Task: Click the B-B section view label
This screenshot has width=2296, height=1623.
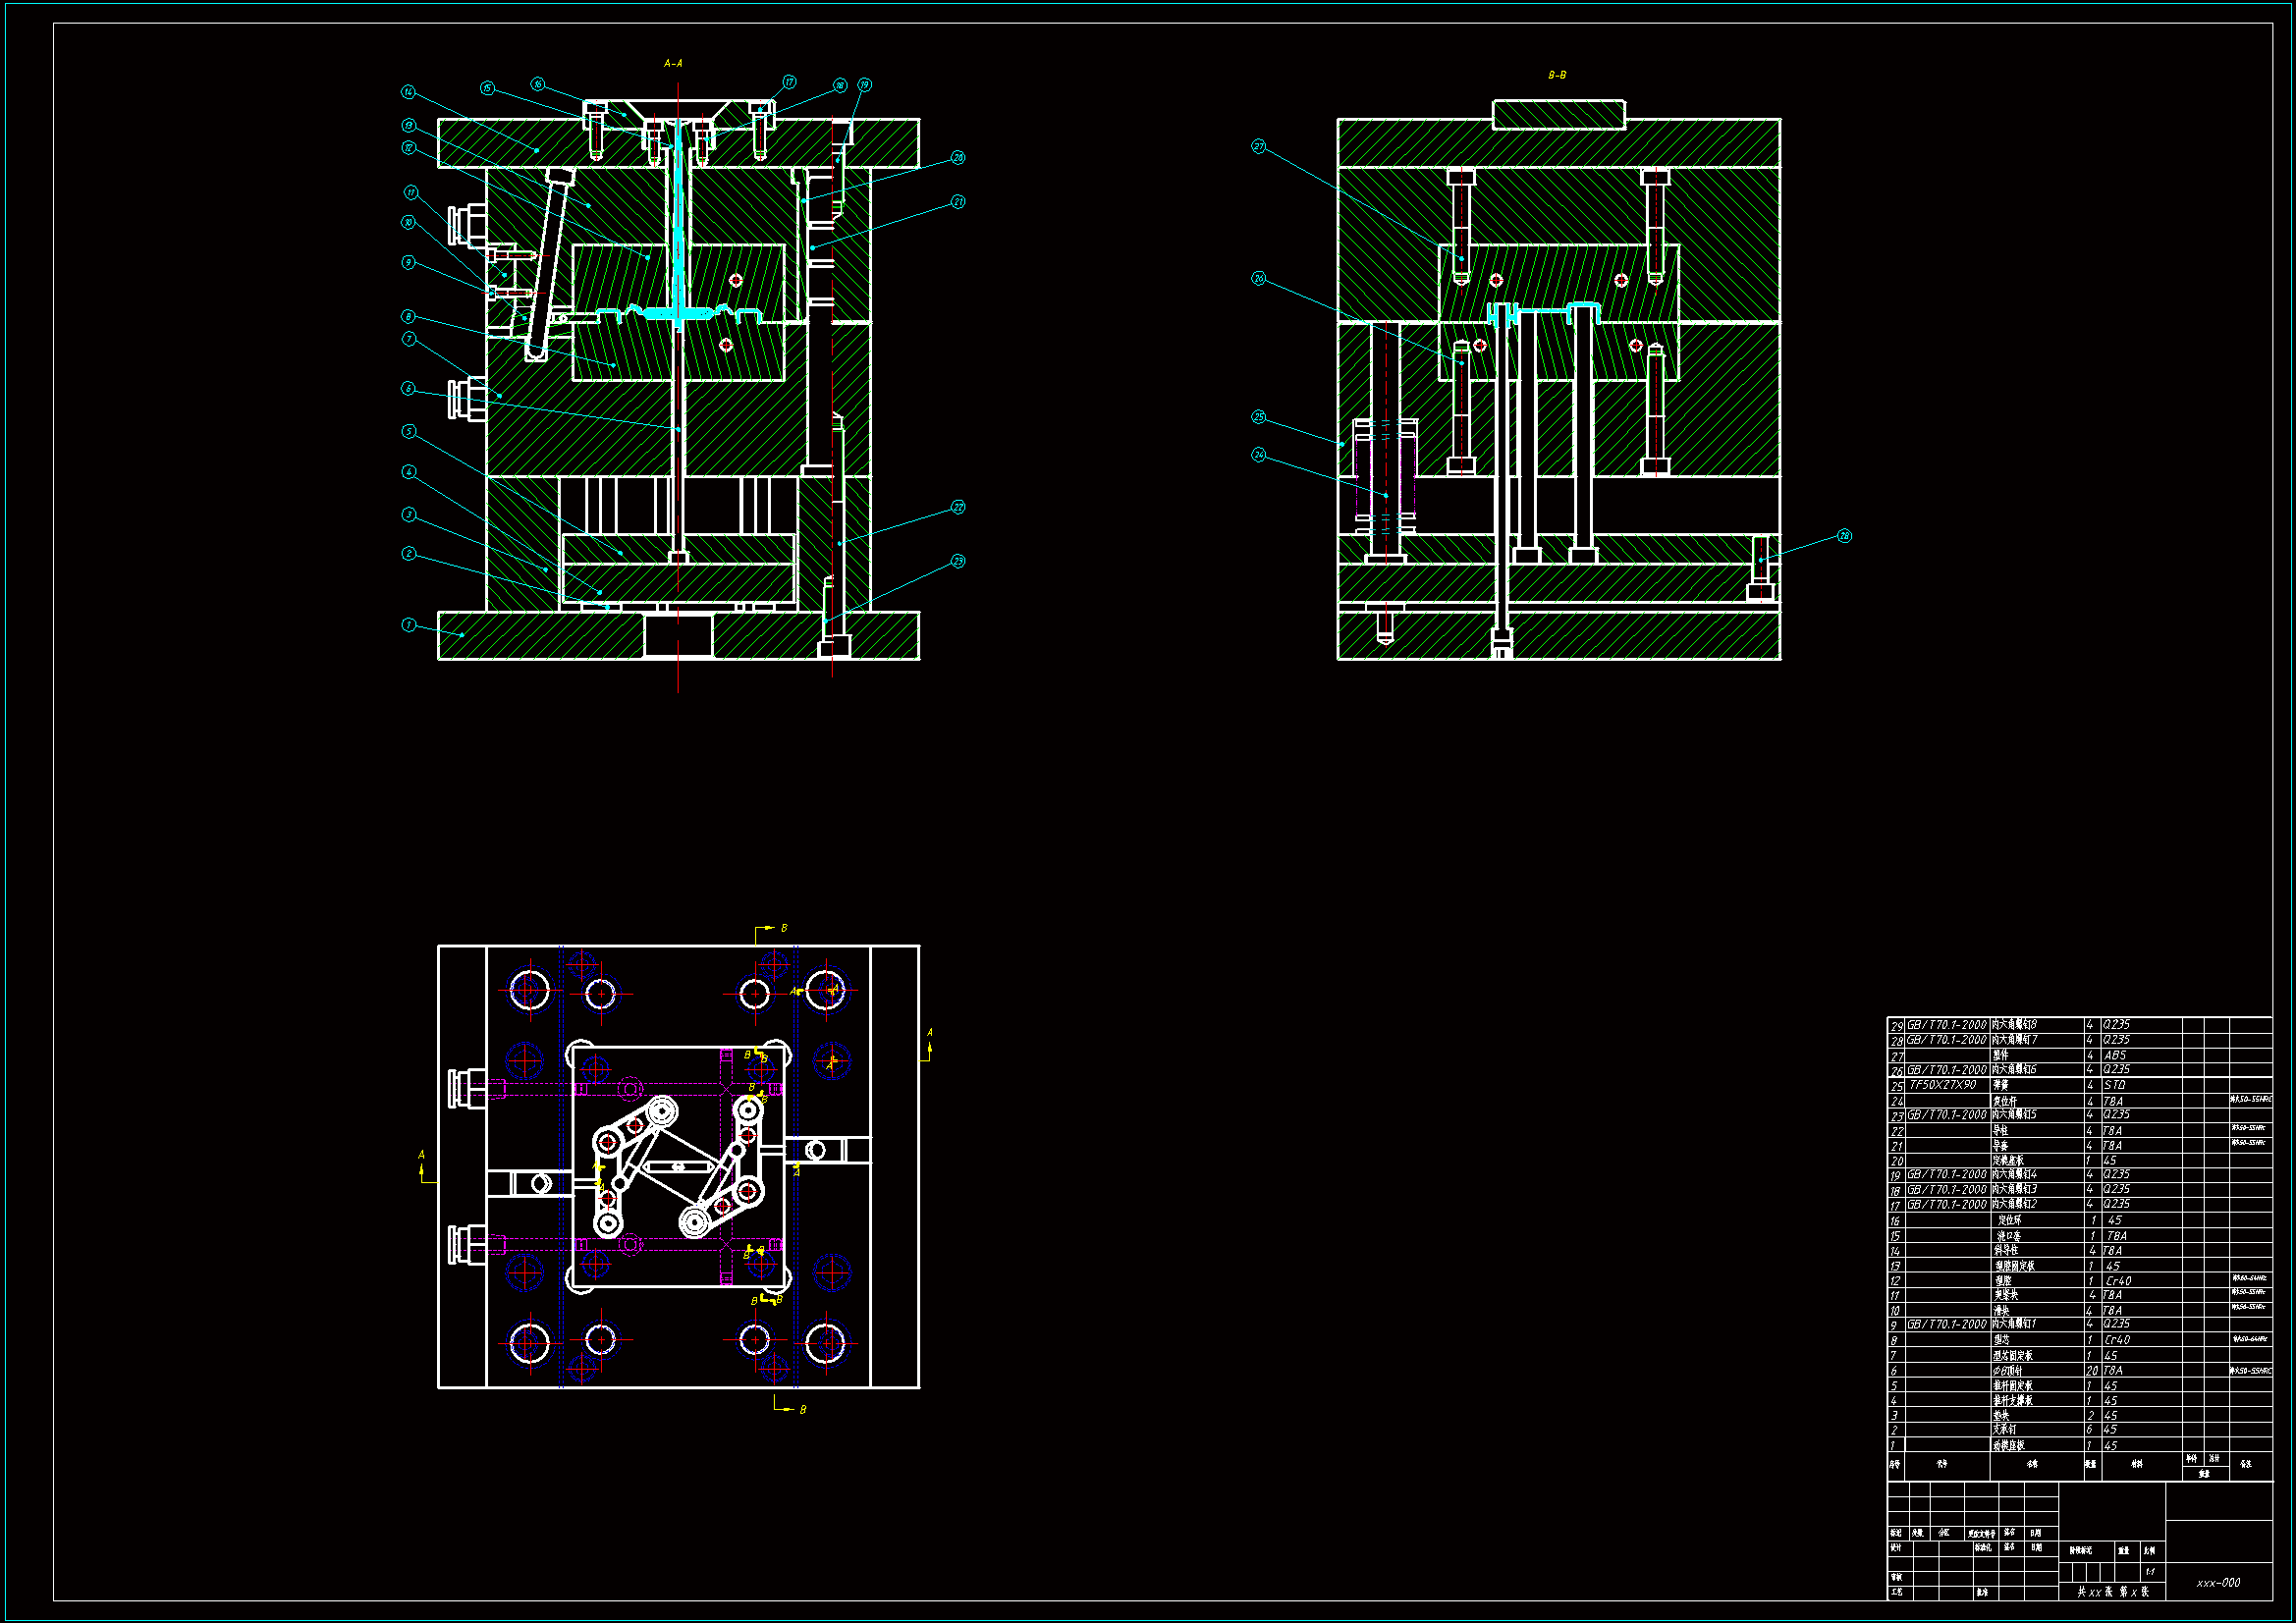Action: (1557, 75)
